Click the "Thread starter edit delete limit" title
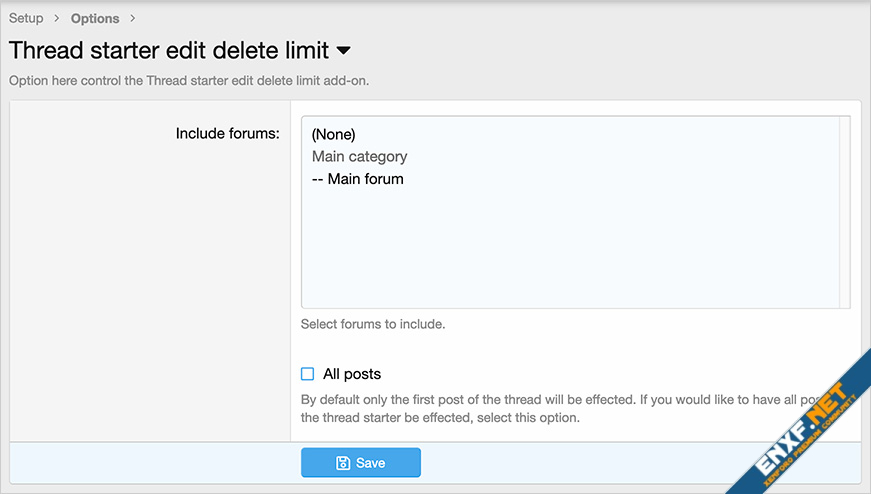 (170, 50)
